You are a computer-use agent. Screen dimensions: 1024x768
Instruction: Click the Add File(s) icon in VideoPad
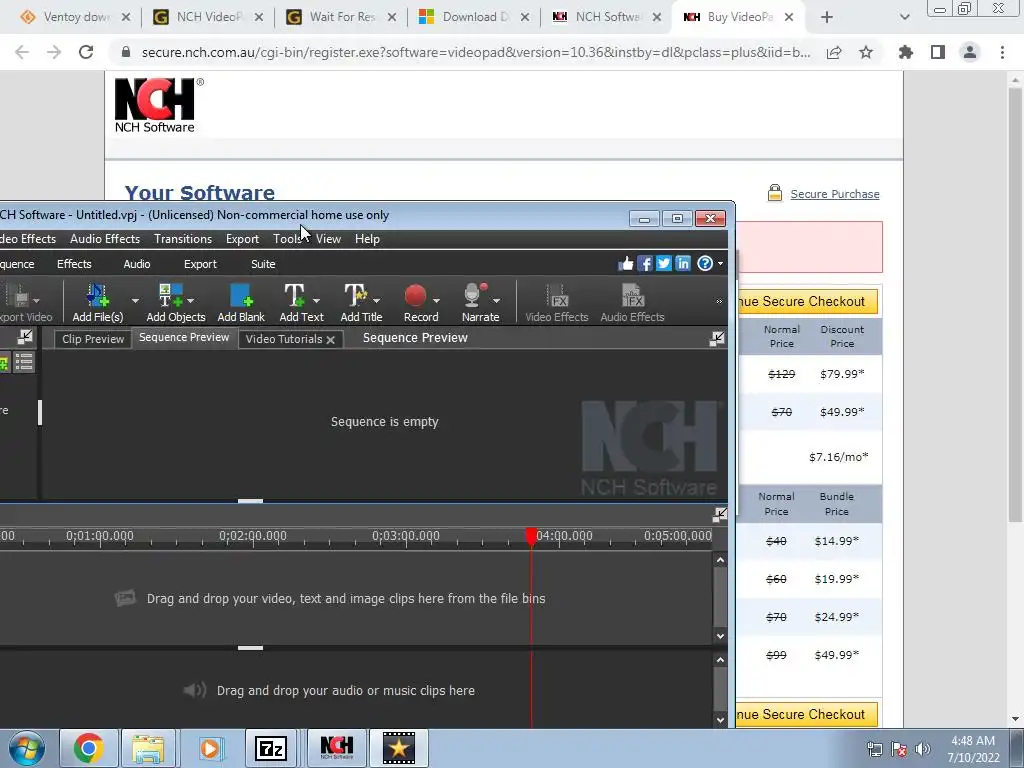tap(98, 296)
